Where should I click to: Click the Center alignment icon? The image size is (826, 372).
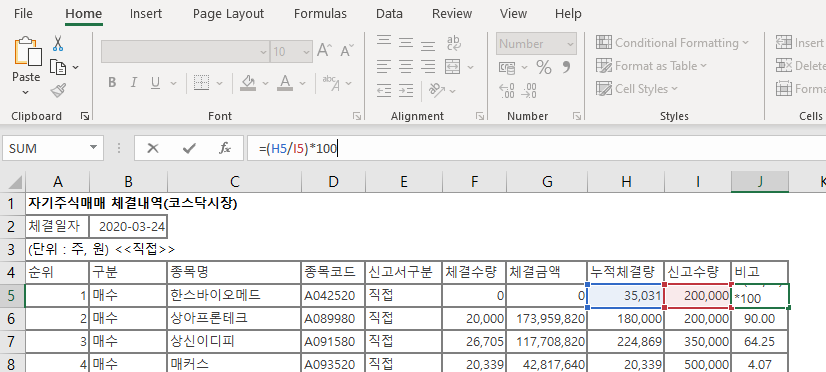pyautogui.click(x=406, y=66)
